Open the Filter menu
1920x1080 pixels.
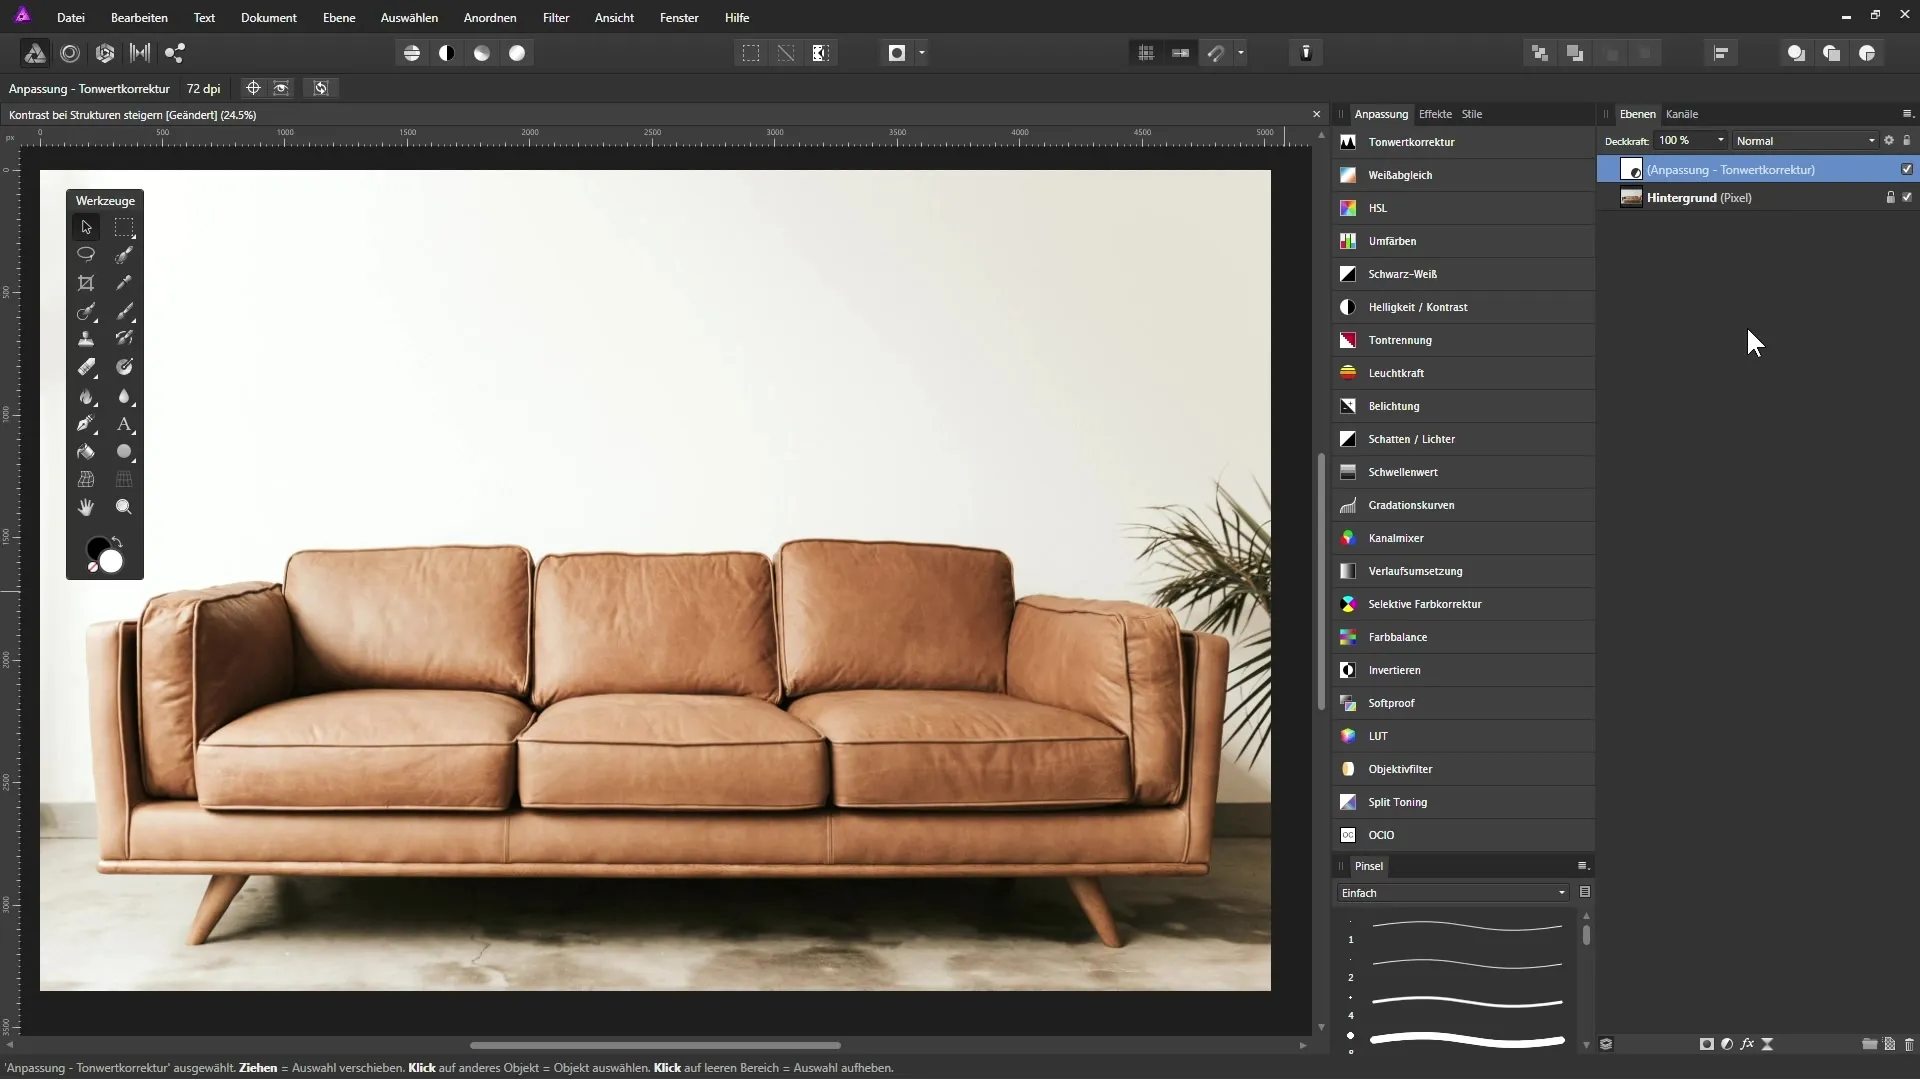(x=556, y=17)
